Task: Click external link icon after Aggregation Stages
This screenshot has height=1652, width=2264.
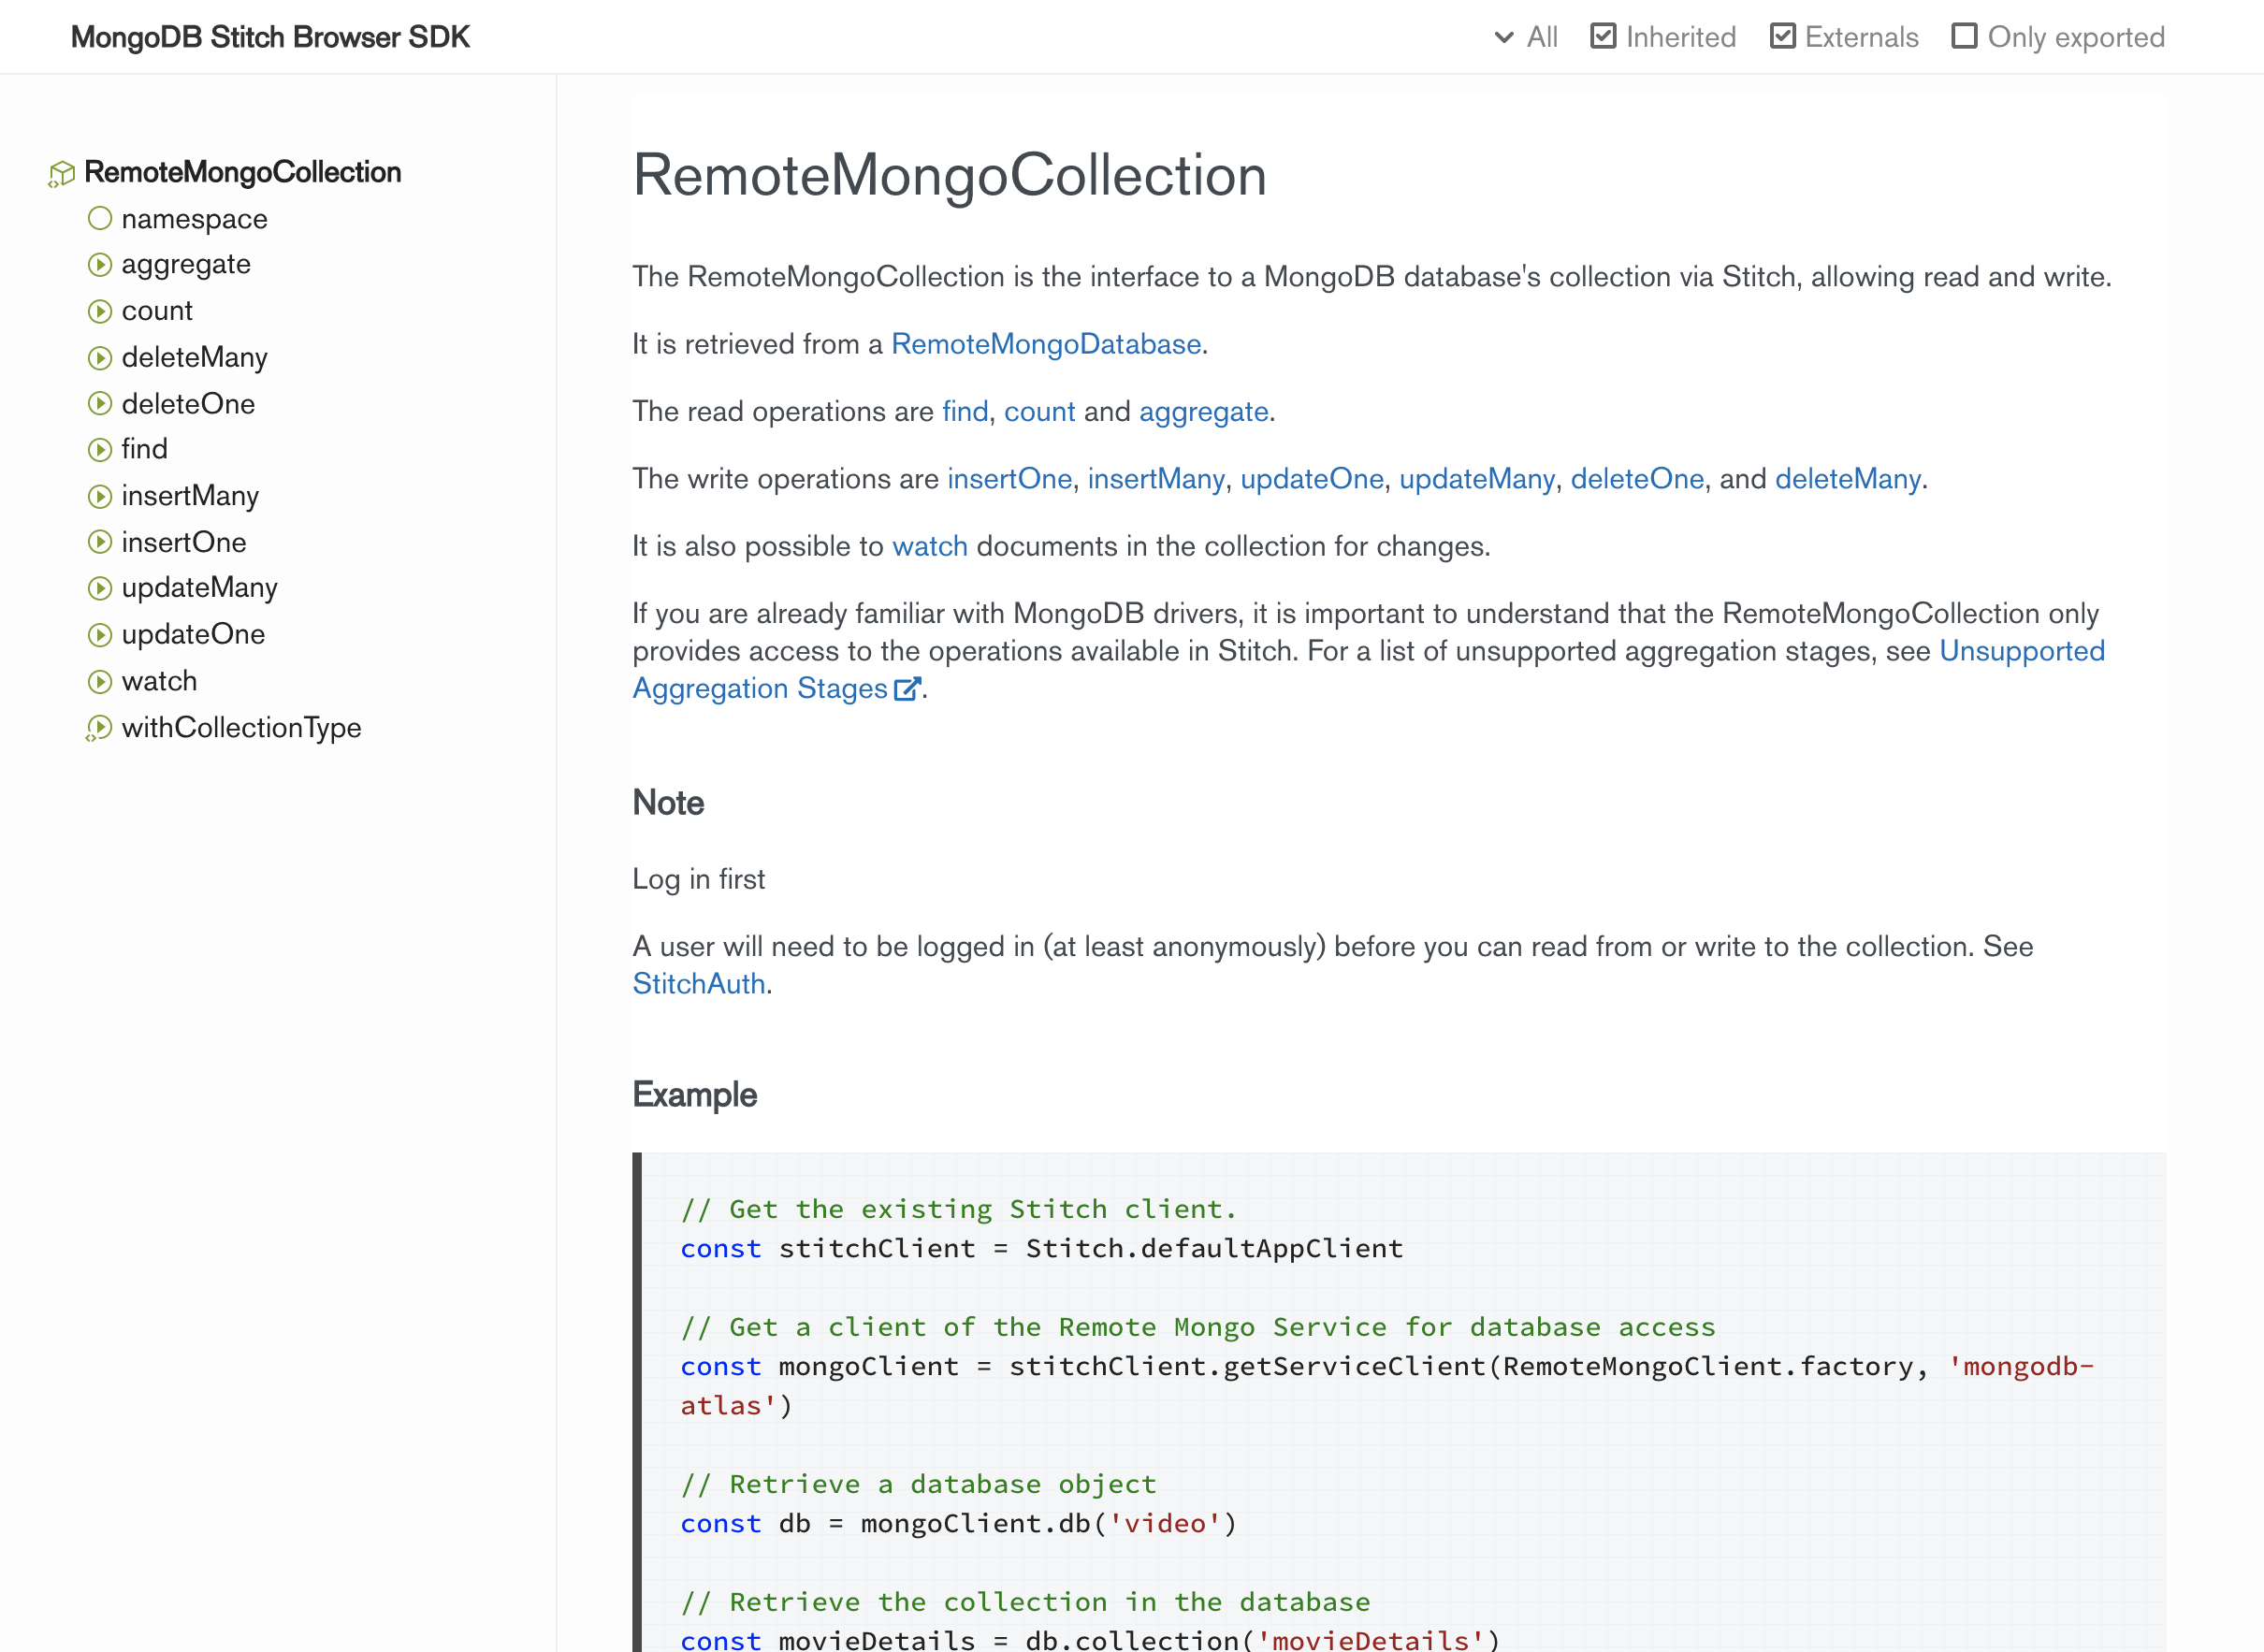Action: coord(906,689)
